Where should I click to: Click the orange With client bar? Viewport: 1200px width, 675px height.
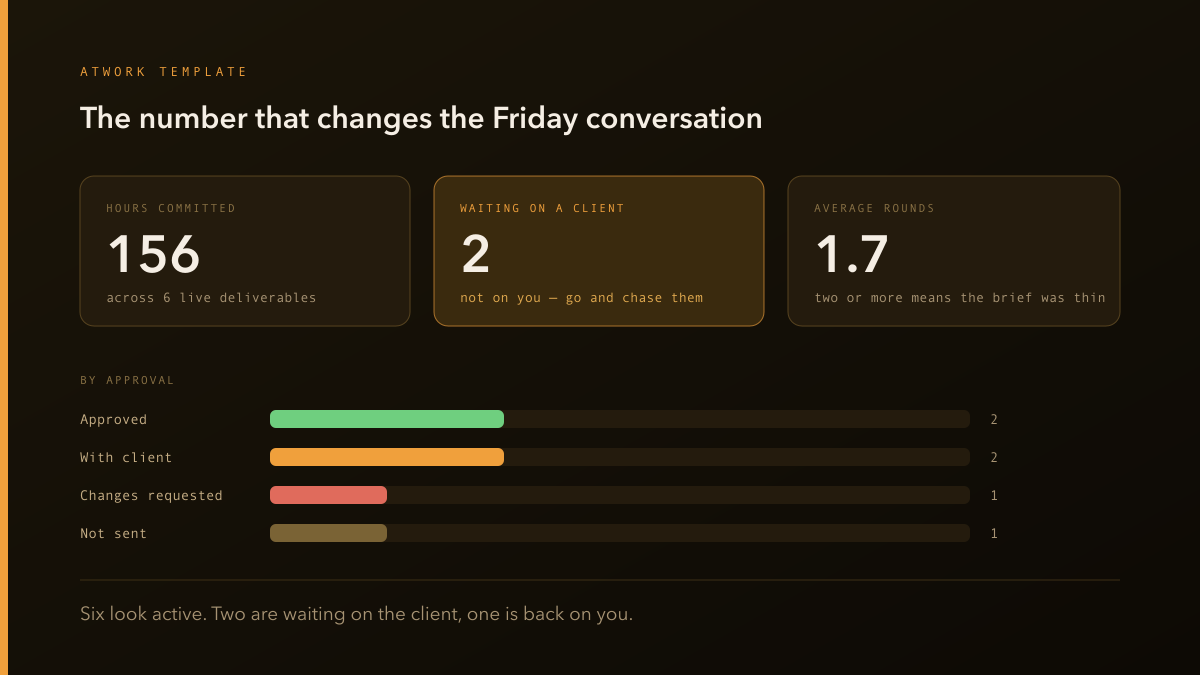(387, 457)
